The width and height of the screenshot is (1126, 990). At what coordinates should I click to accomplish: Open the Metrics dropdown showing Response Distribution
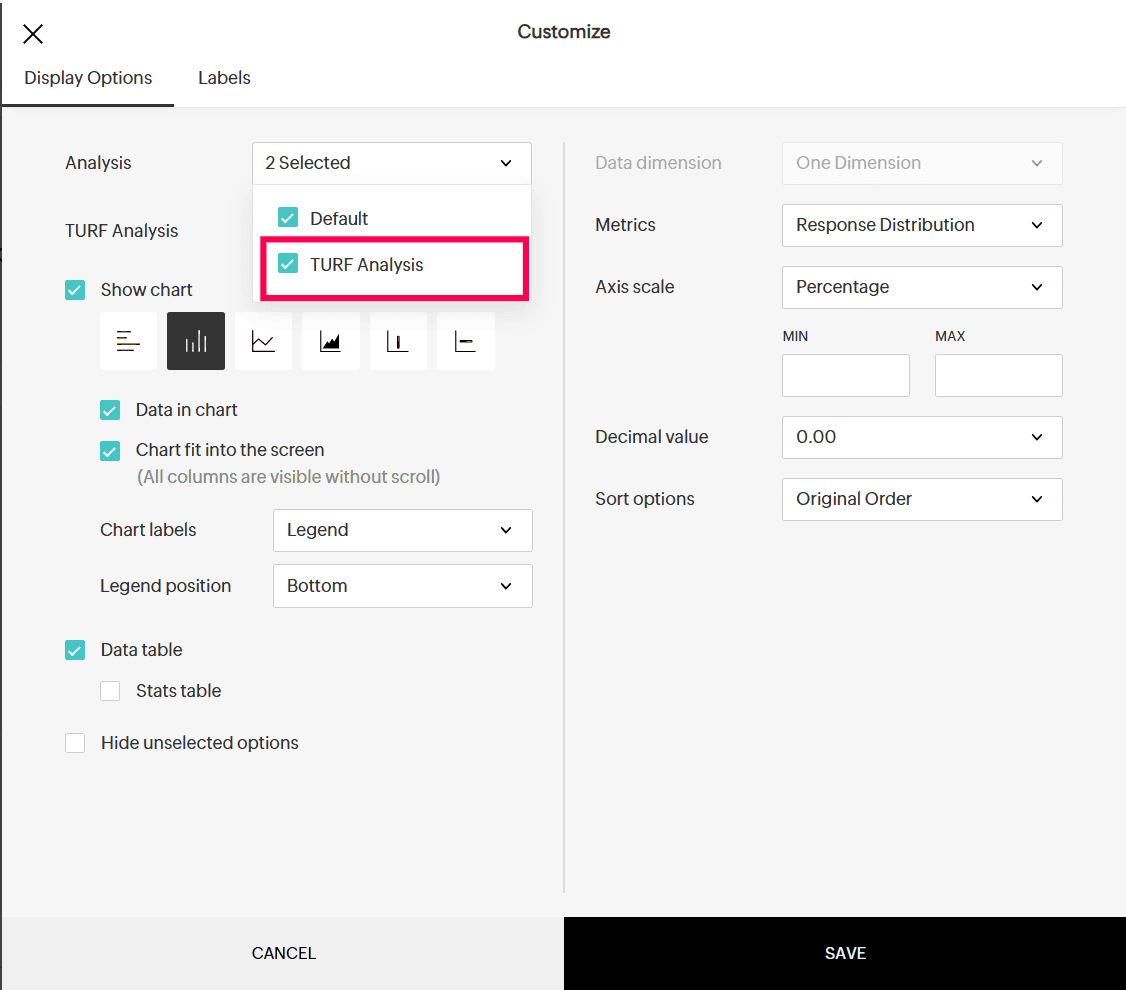pyautogui.click(x=921, y=225)
